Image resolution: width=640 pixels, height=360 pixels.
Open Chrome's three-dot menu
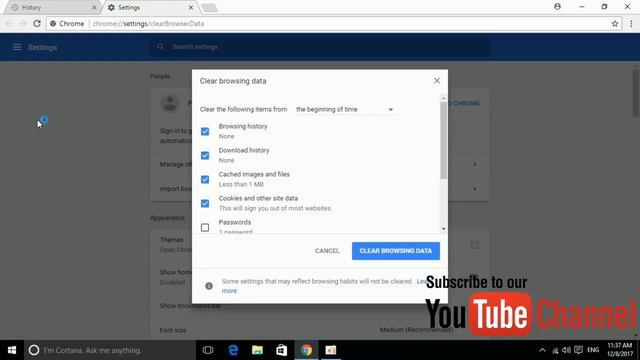tap(631, 24)
